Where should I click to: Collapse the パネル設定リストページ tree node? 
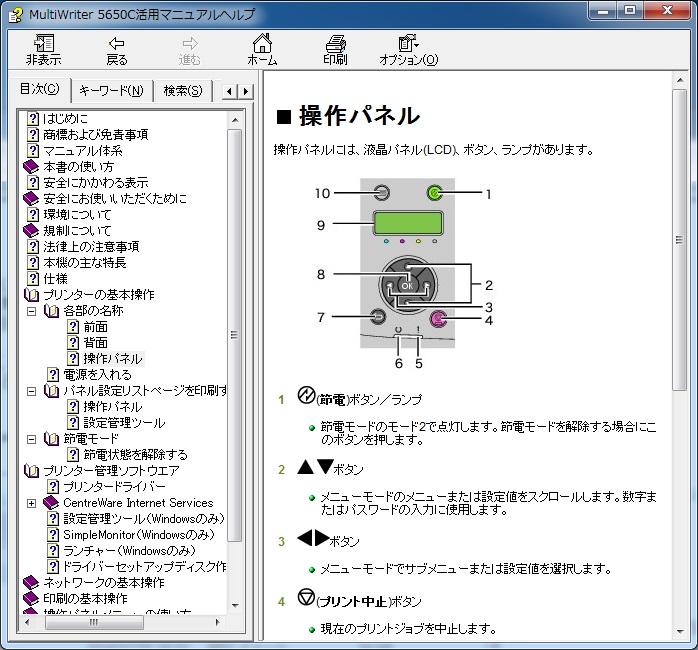click(31, 391)
